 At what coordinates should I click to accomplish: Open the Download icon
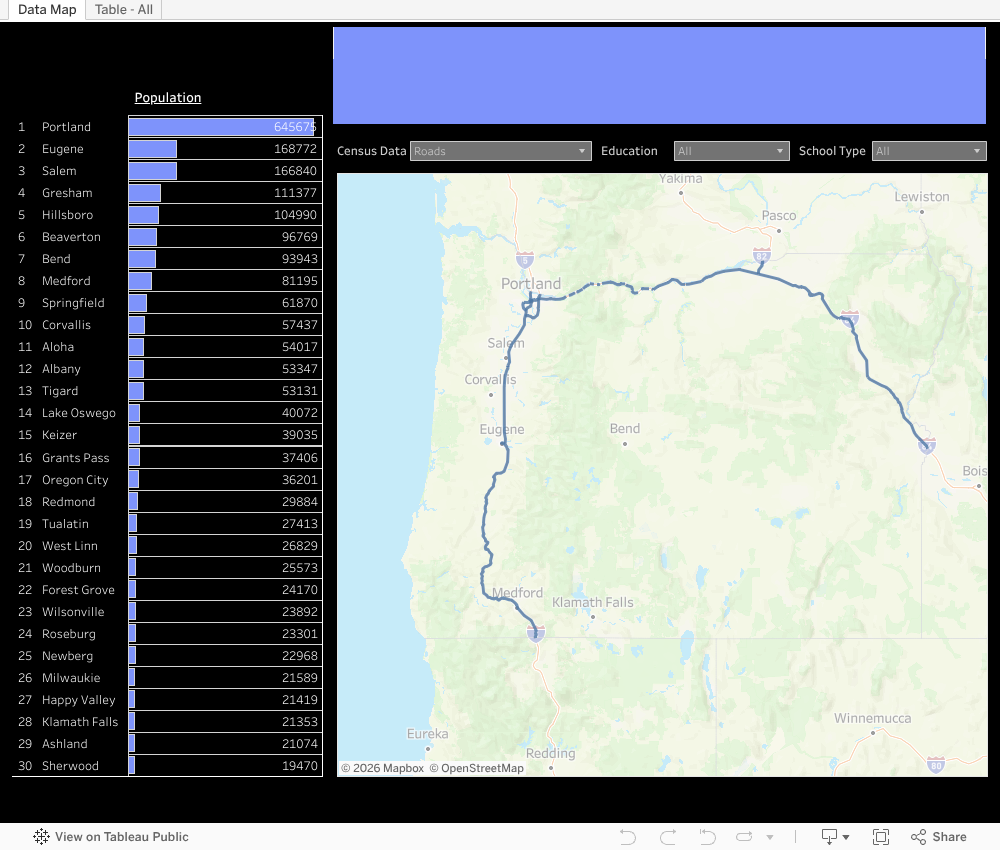[830, 836]
